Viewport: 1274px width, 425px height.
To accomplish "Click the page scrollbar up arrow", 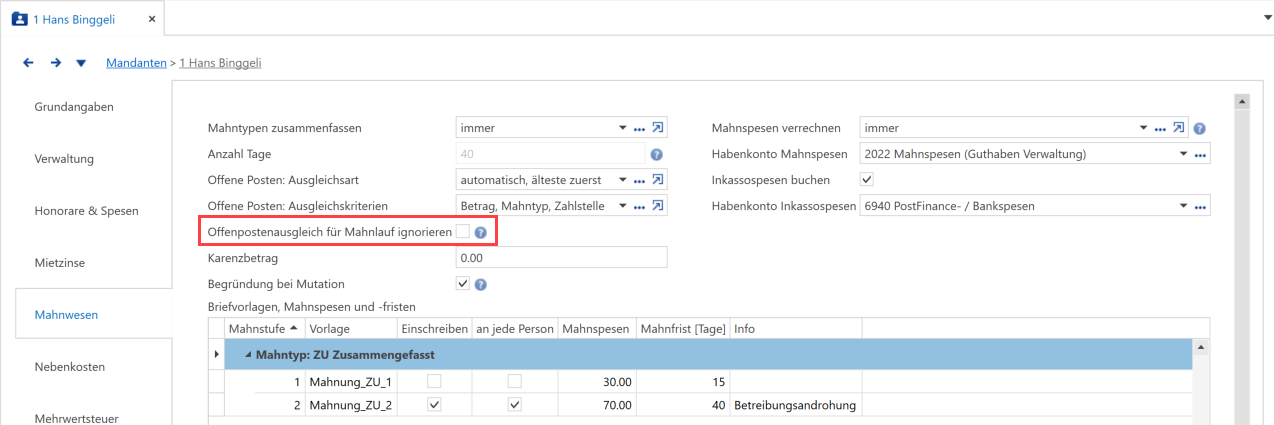I will [1243, 101].
